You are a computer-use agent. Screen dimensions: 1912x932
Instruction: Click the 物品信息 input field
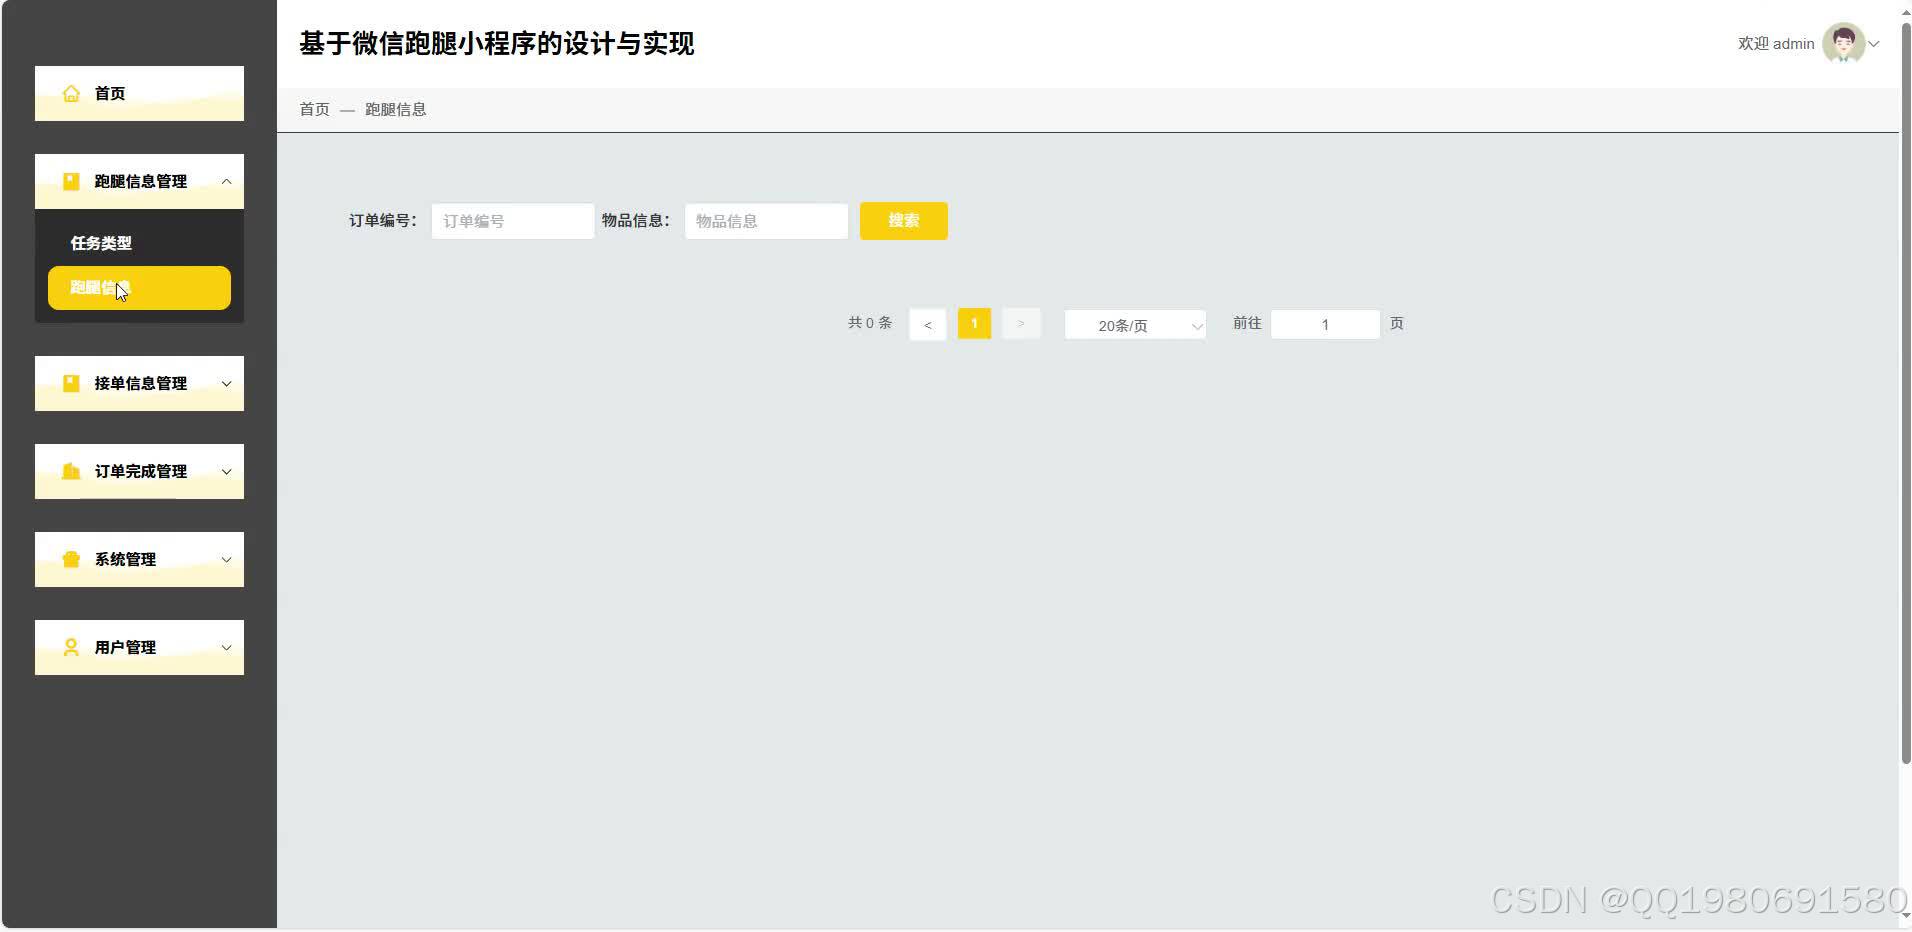(765, 220)
